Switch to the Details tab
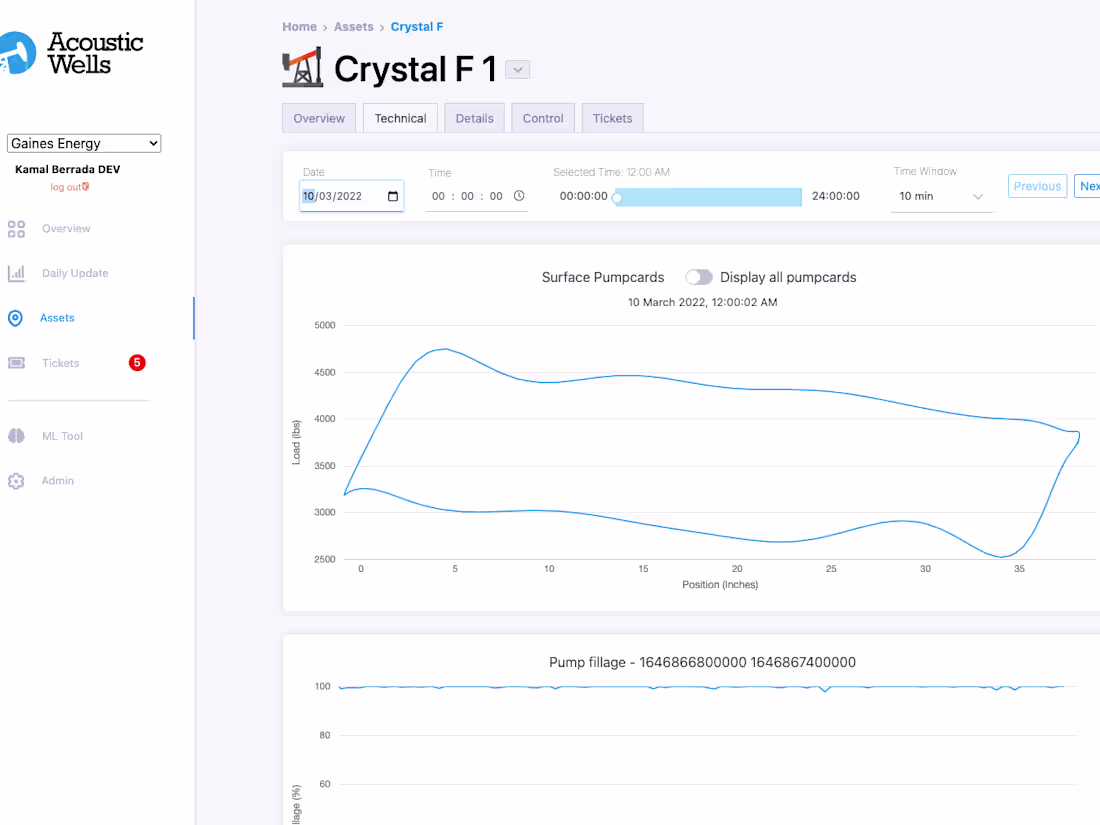Screen dimensions: 1100x825 tap(474, 118)
